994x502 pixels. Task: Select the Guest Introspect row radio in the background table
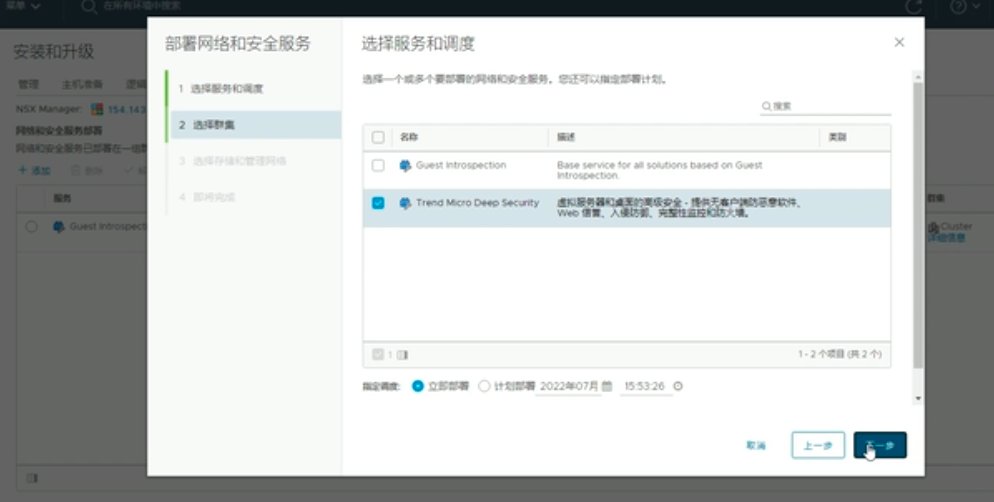[31, 227]
